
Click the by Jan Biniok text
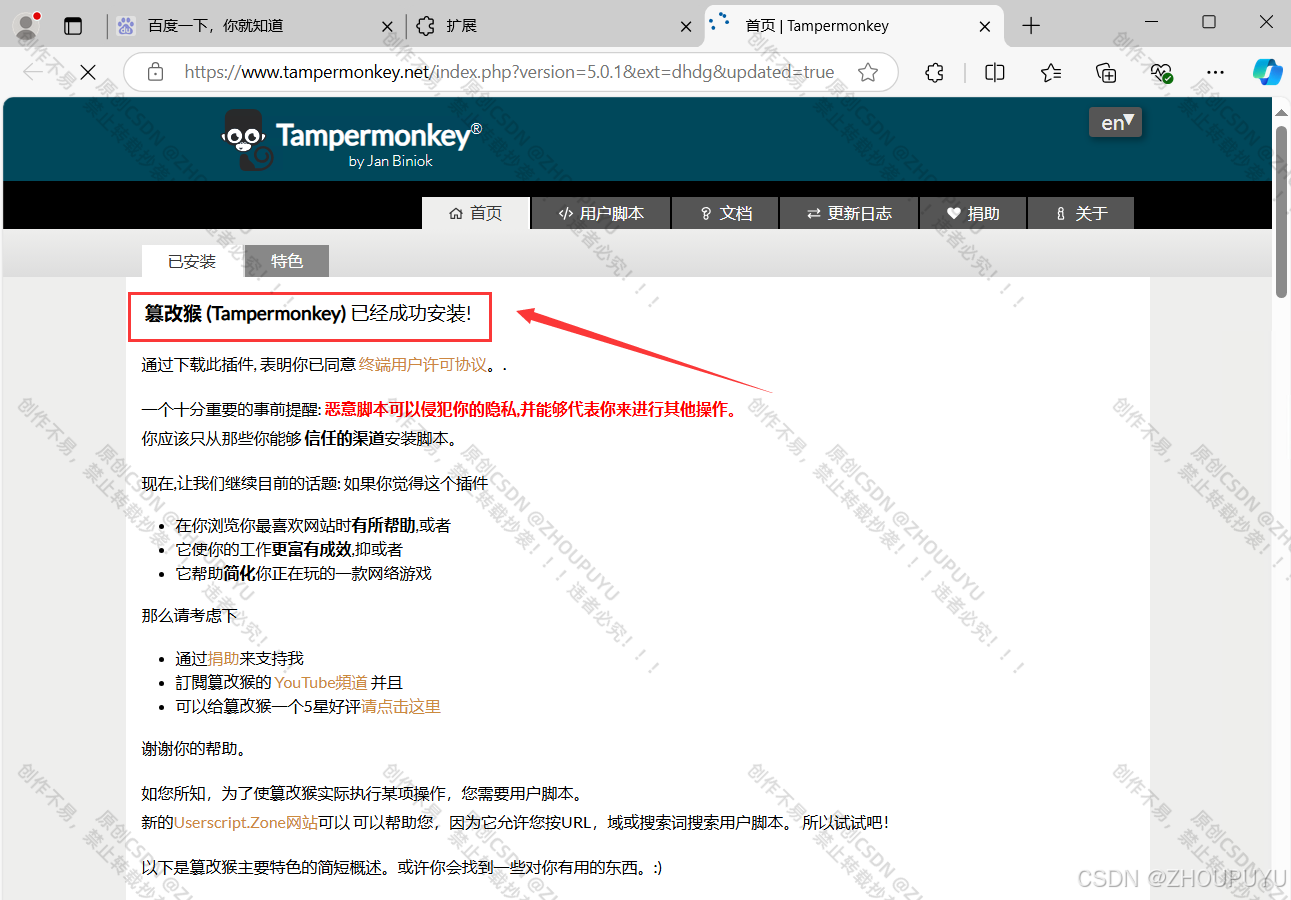point(391,161)
